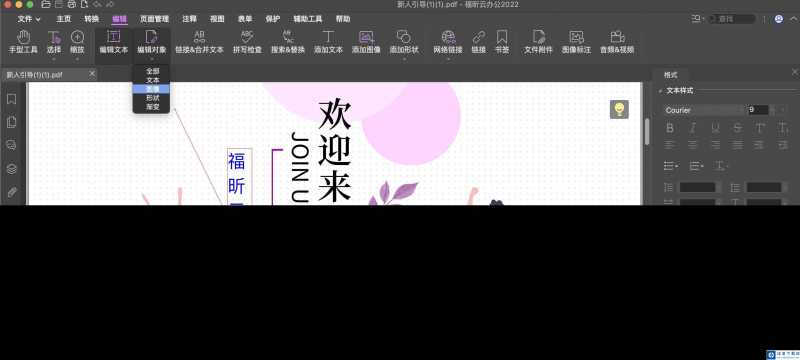Open 搜索&替换 search and replace
800x360 pixels.
[x=288, y=42]
